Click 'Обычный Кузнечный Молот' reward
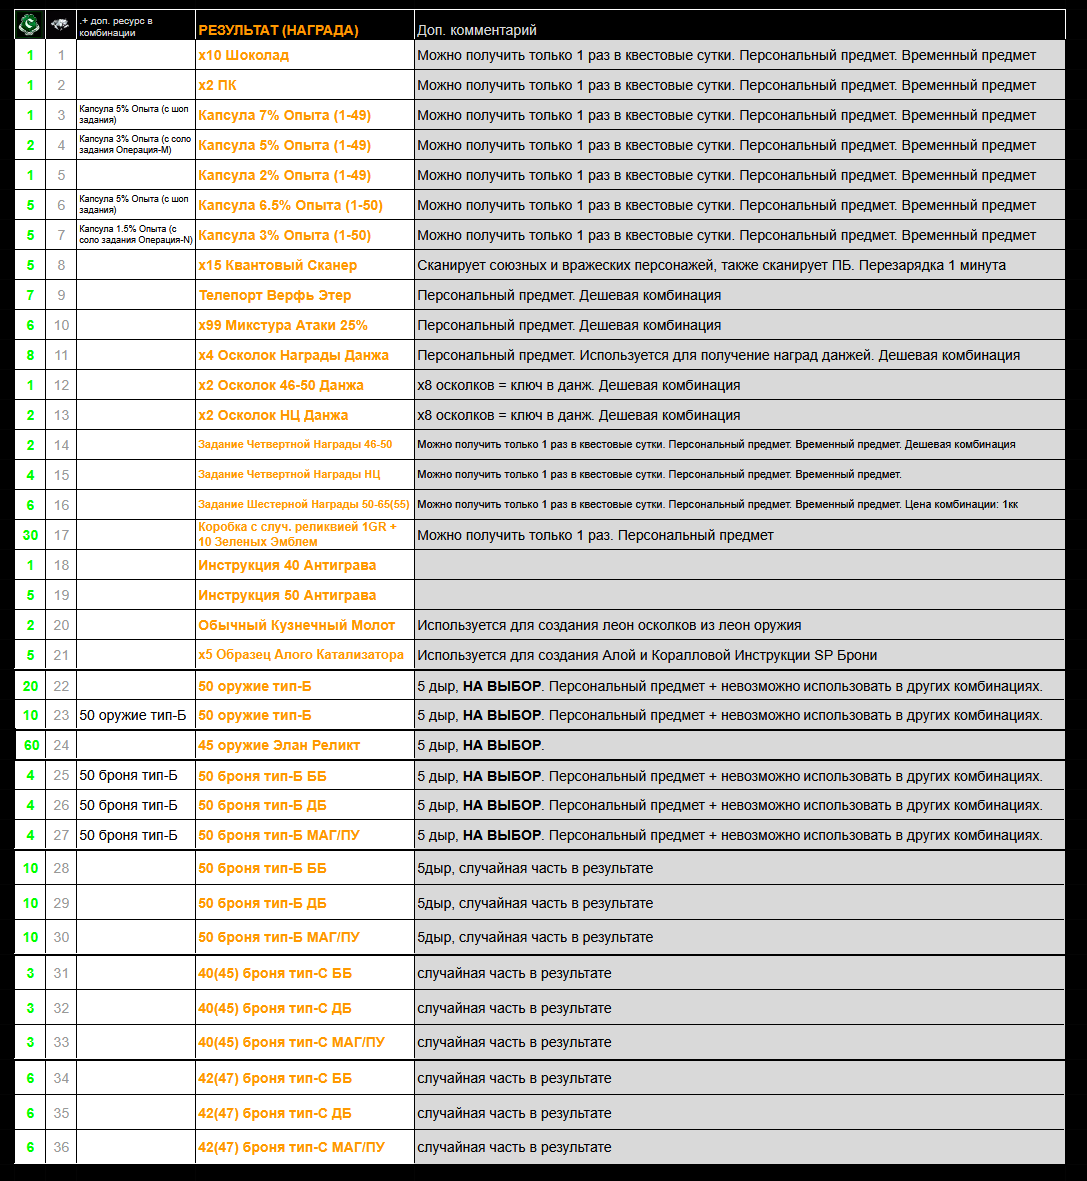Viewport: 1087px width, 1181px height. pyautogui.click(x=296, y=625)
